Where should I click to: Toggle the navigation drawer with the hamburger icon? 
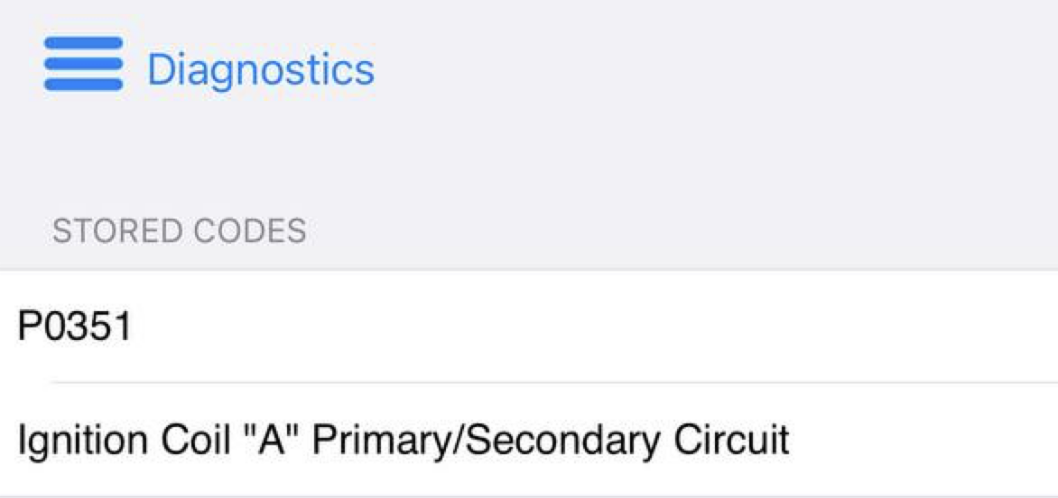[83, 65]
